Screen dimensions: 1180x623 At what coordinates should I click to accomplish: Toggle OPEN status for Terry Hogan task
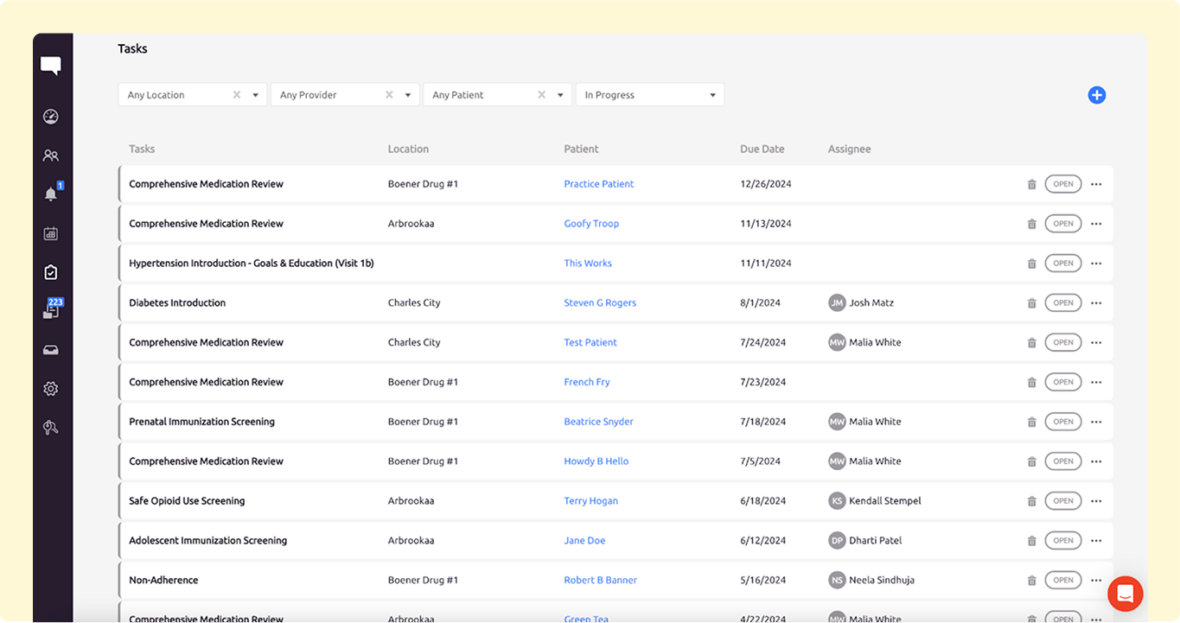pos(1063,501)
